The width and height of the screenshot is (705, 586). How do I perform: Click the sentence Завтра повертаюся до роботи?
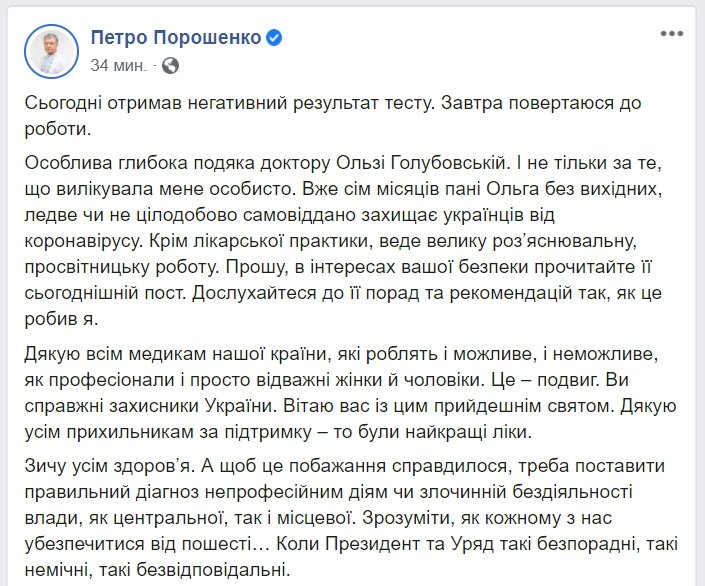click(x=333, y=116)
